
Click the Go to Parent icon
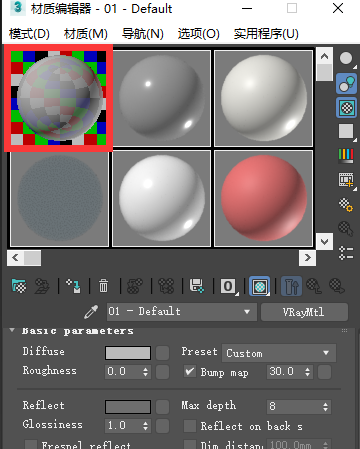point(314,286)
